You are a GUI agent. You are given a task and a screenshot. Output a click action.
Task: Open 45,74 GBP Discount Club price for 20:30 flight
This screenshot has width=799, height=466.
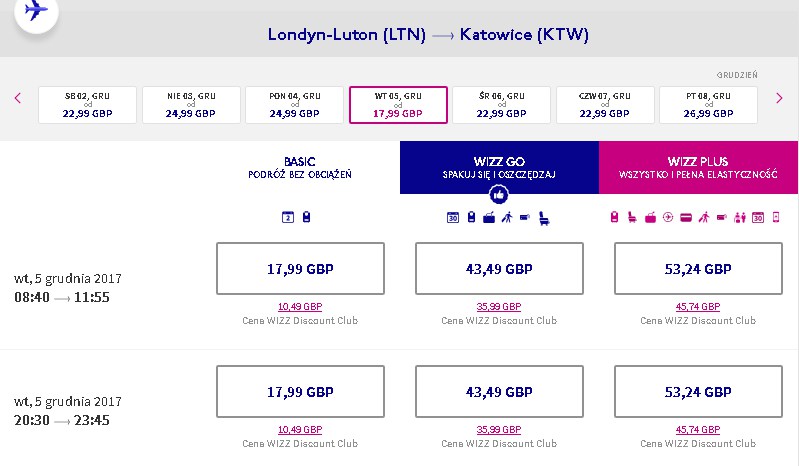[698, 430]
